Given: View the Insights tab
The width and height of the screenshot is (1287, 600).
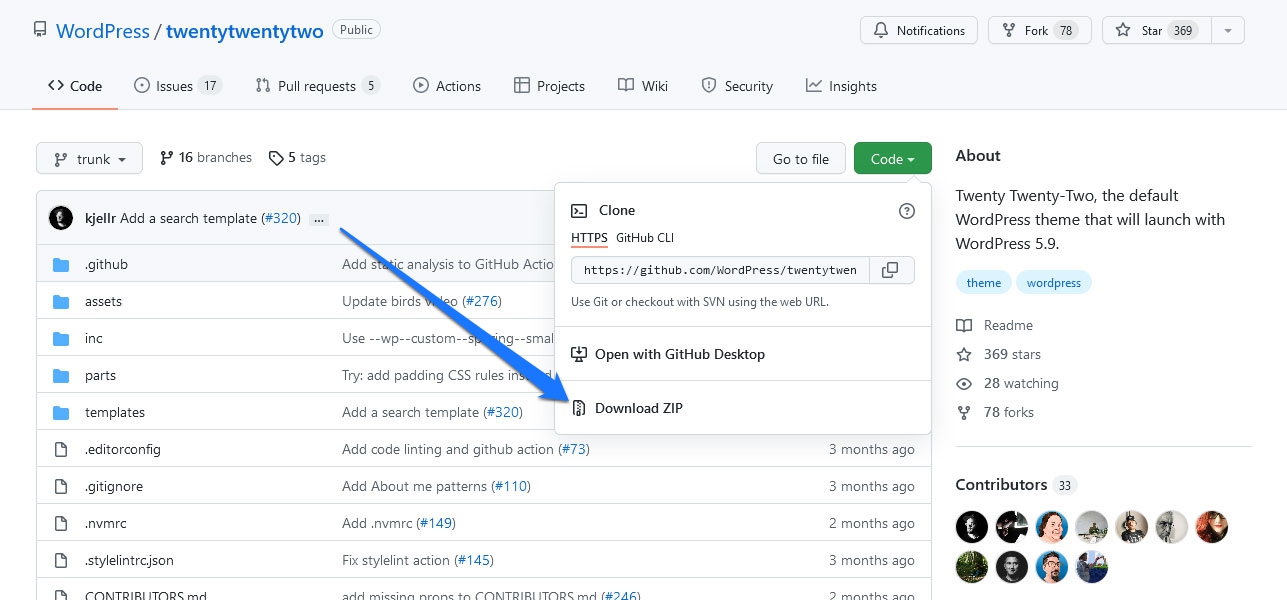Looking at the screenshot, I should click(841, 86).
